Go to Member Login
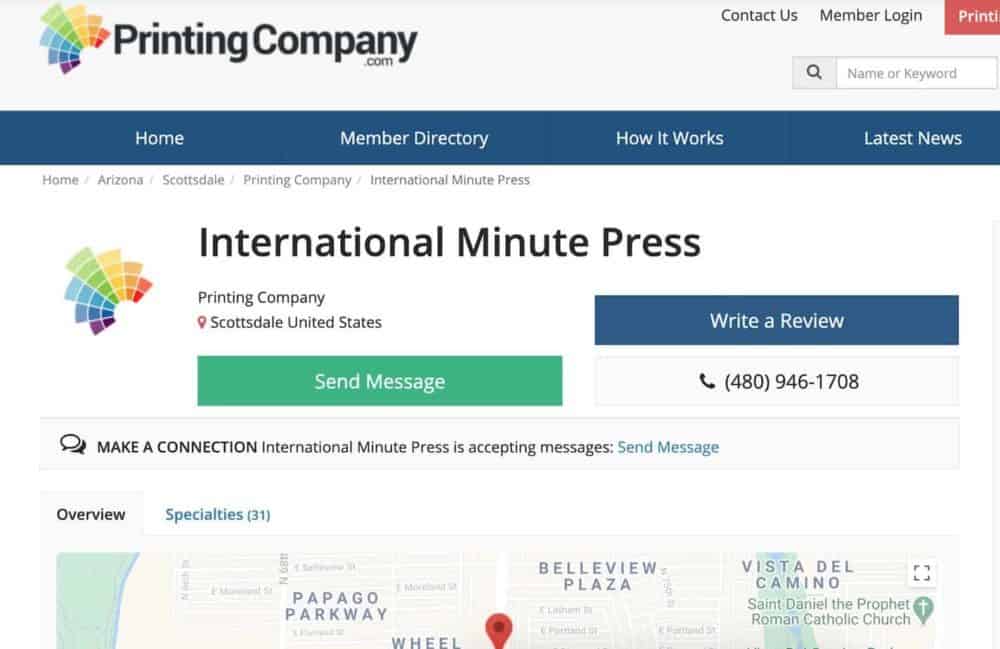Viewport: 1000px width, 649px height. pos(870,15)
